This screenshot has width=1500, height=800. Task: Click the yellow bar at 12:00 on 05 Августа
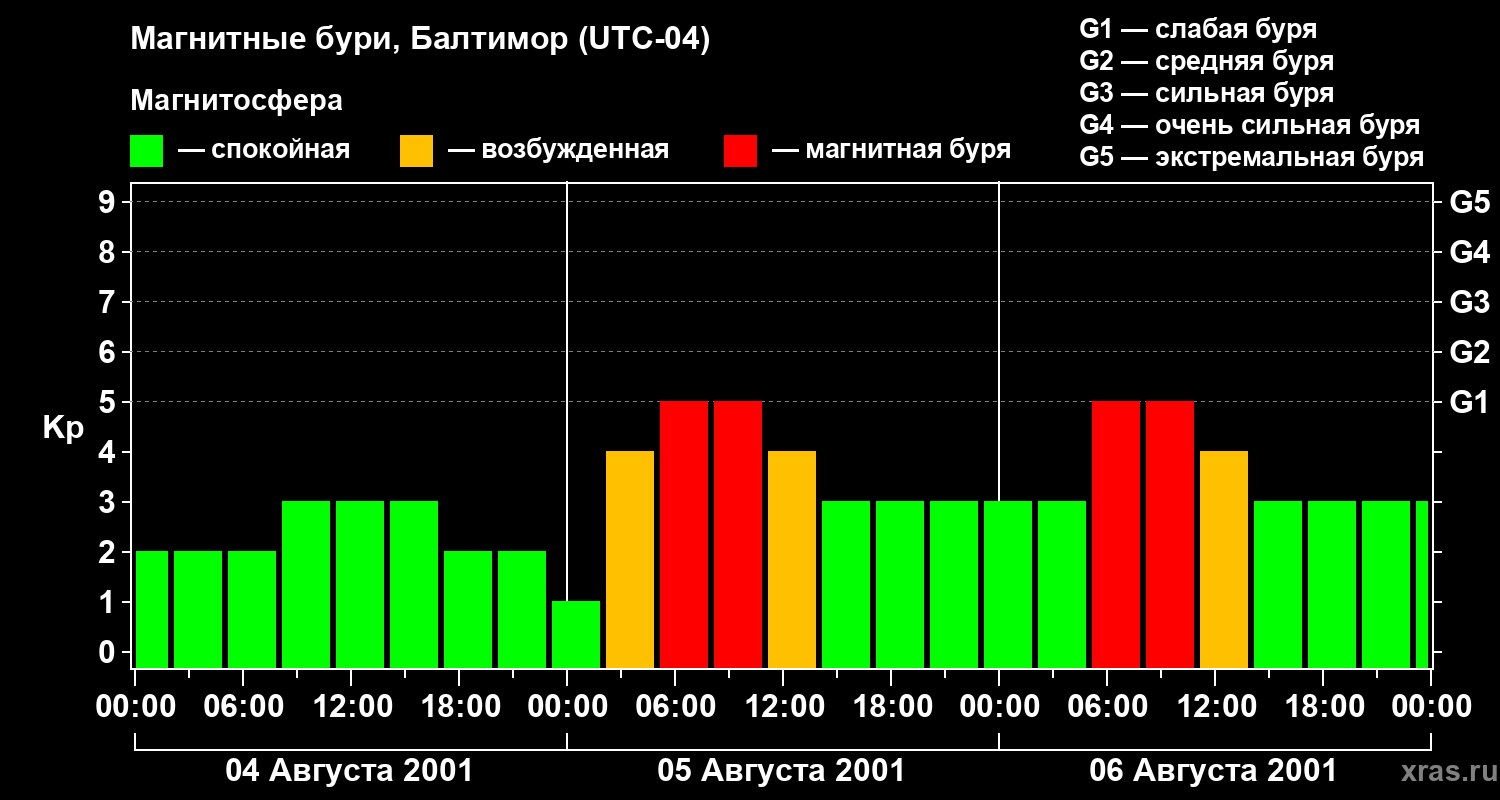tap(792, 559)
